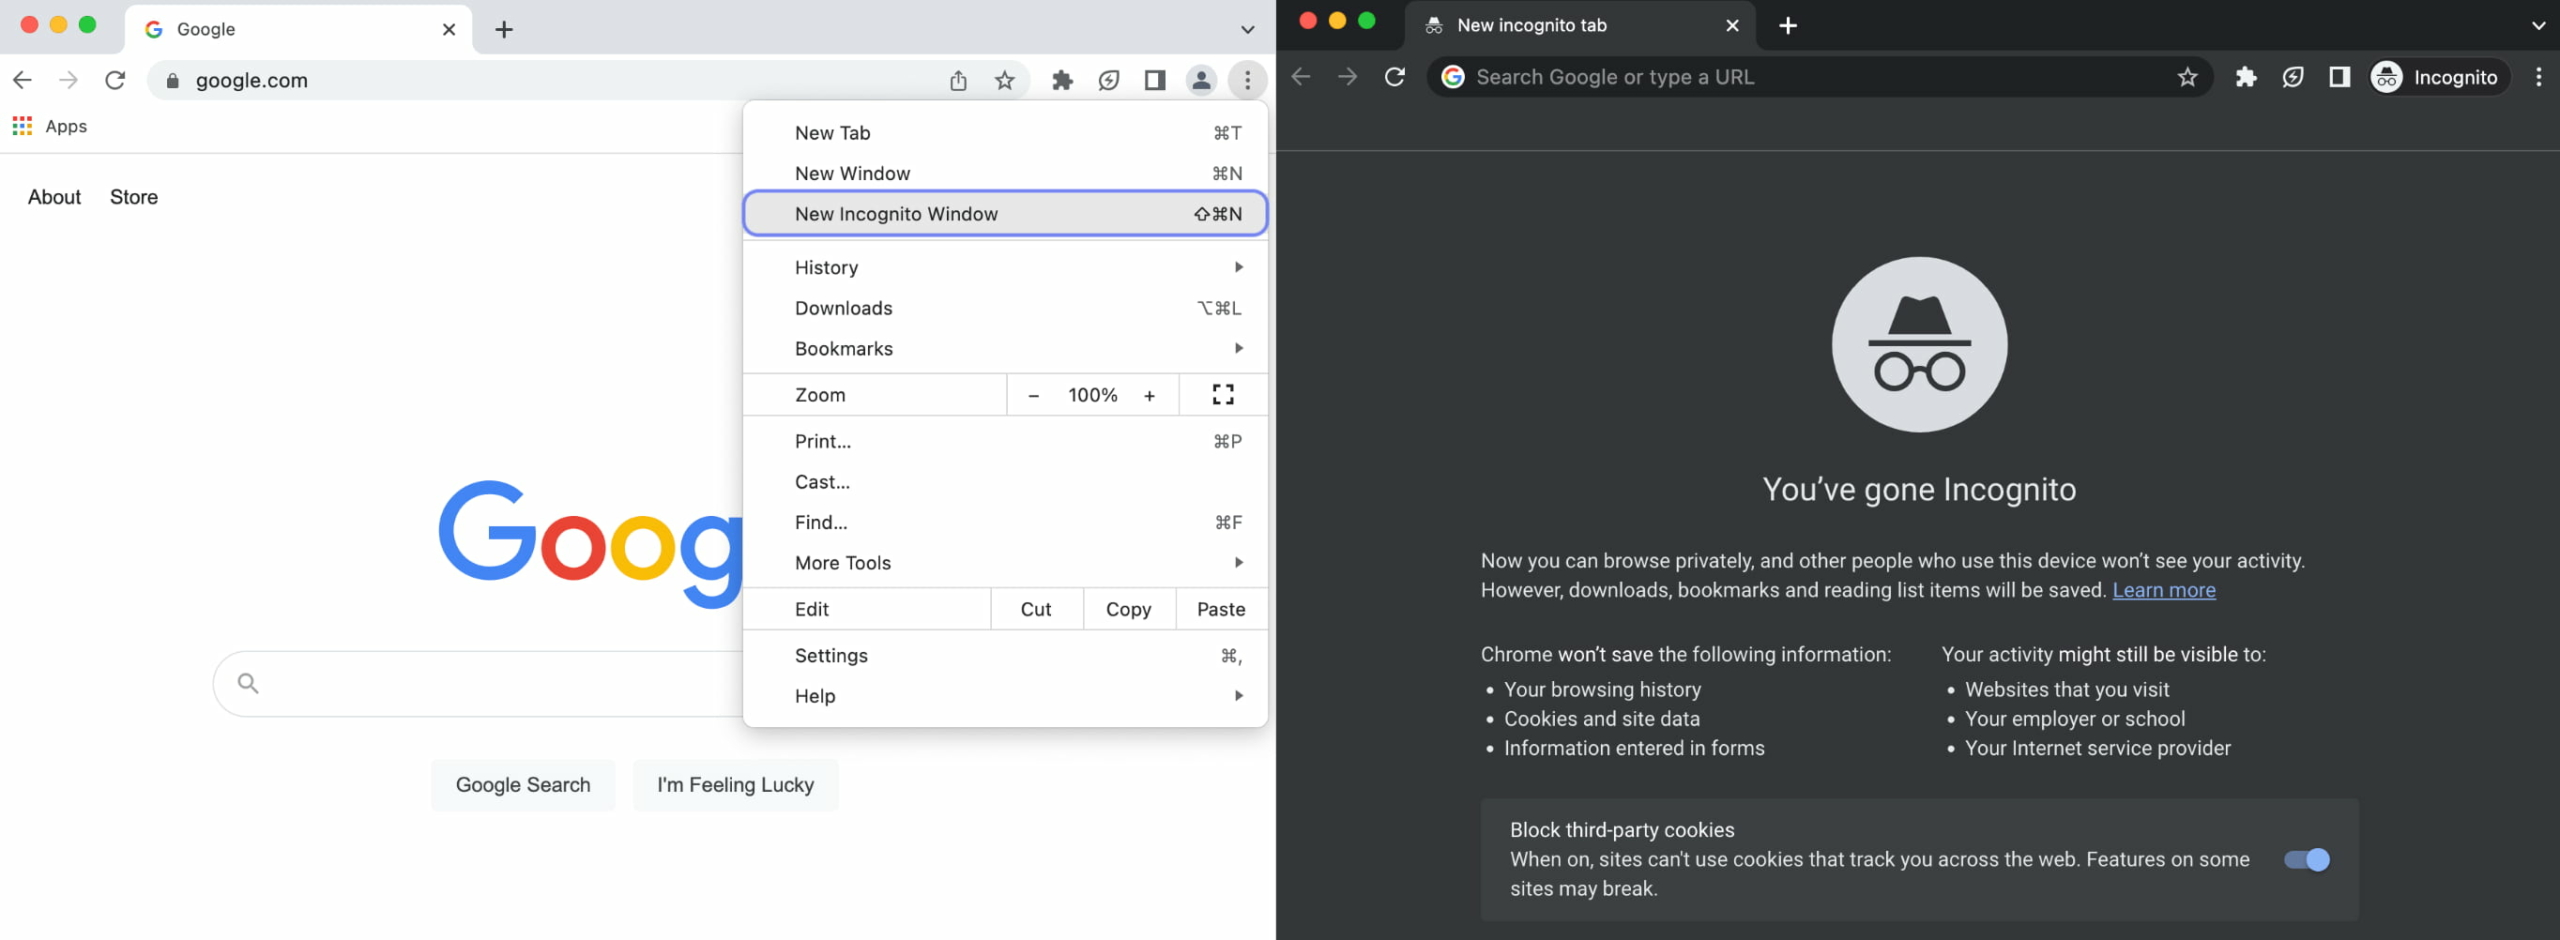Click the three-dot menu in Google window

tap(1247, 80)
